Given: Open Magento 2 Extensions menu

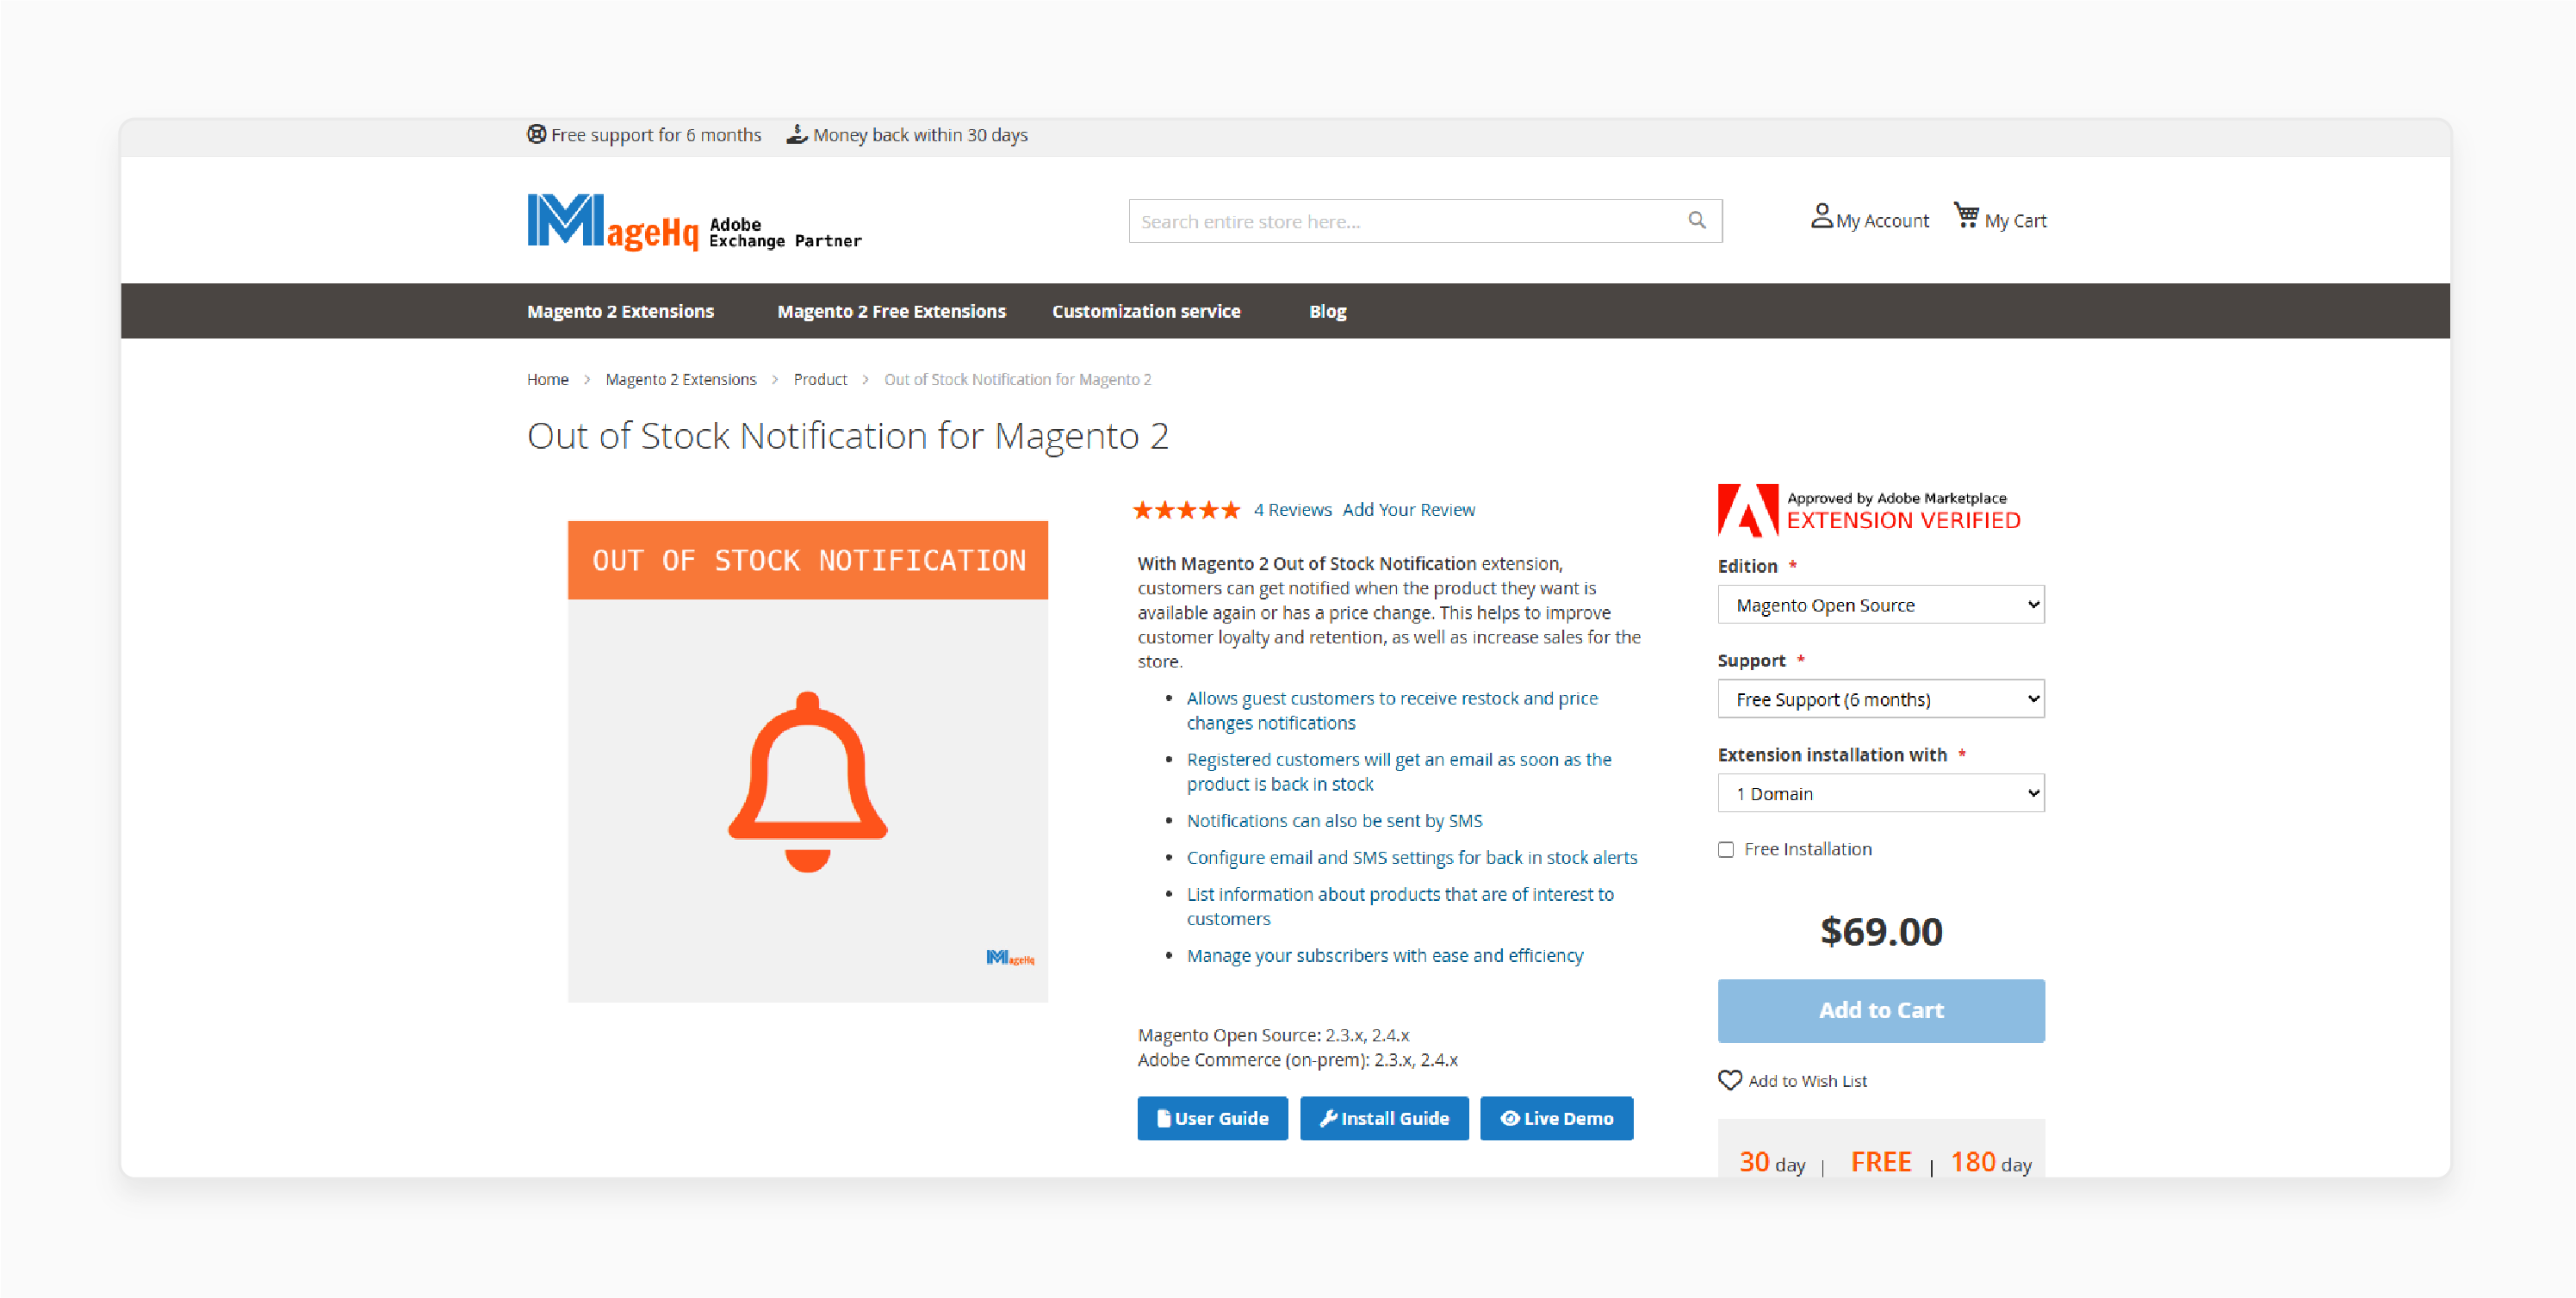Looking at the screenshot, I should pyautogui.click(x=620, y=311).
